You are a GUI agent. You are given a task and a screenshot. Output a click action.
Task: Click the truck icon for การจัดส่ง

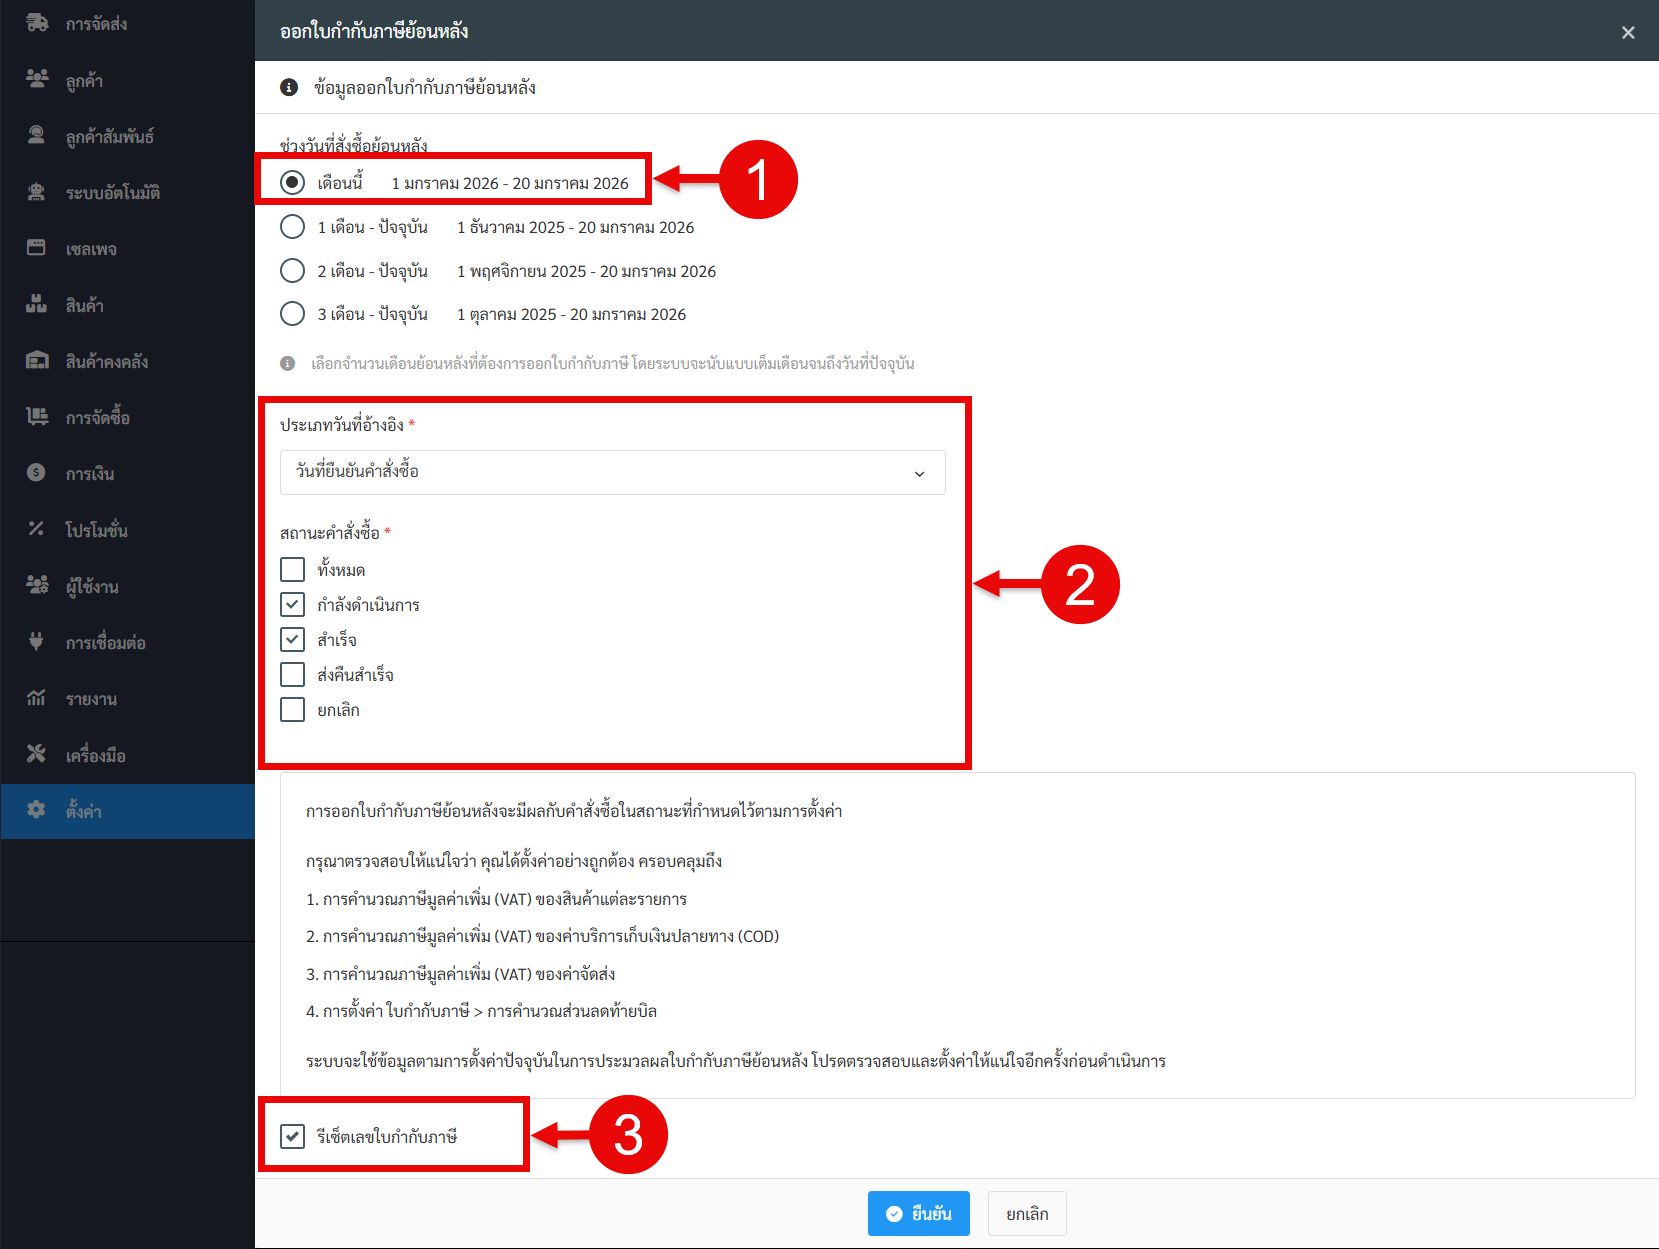pos(37,22)
